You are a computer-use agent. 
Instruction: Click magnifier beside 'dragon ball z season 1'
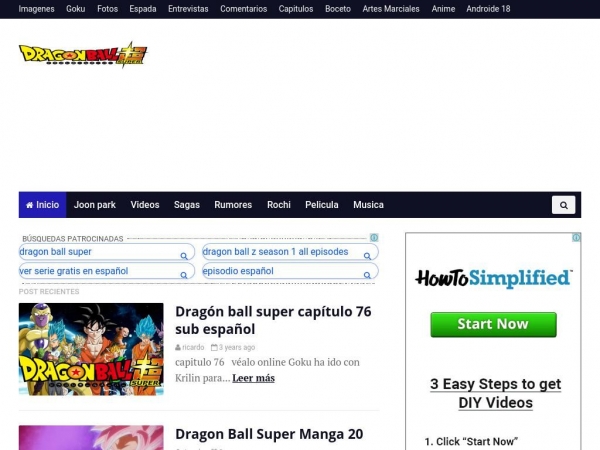pyautogui.click(x=367, y=256)
